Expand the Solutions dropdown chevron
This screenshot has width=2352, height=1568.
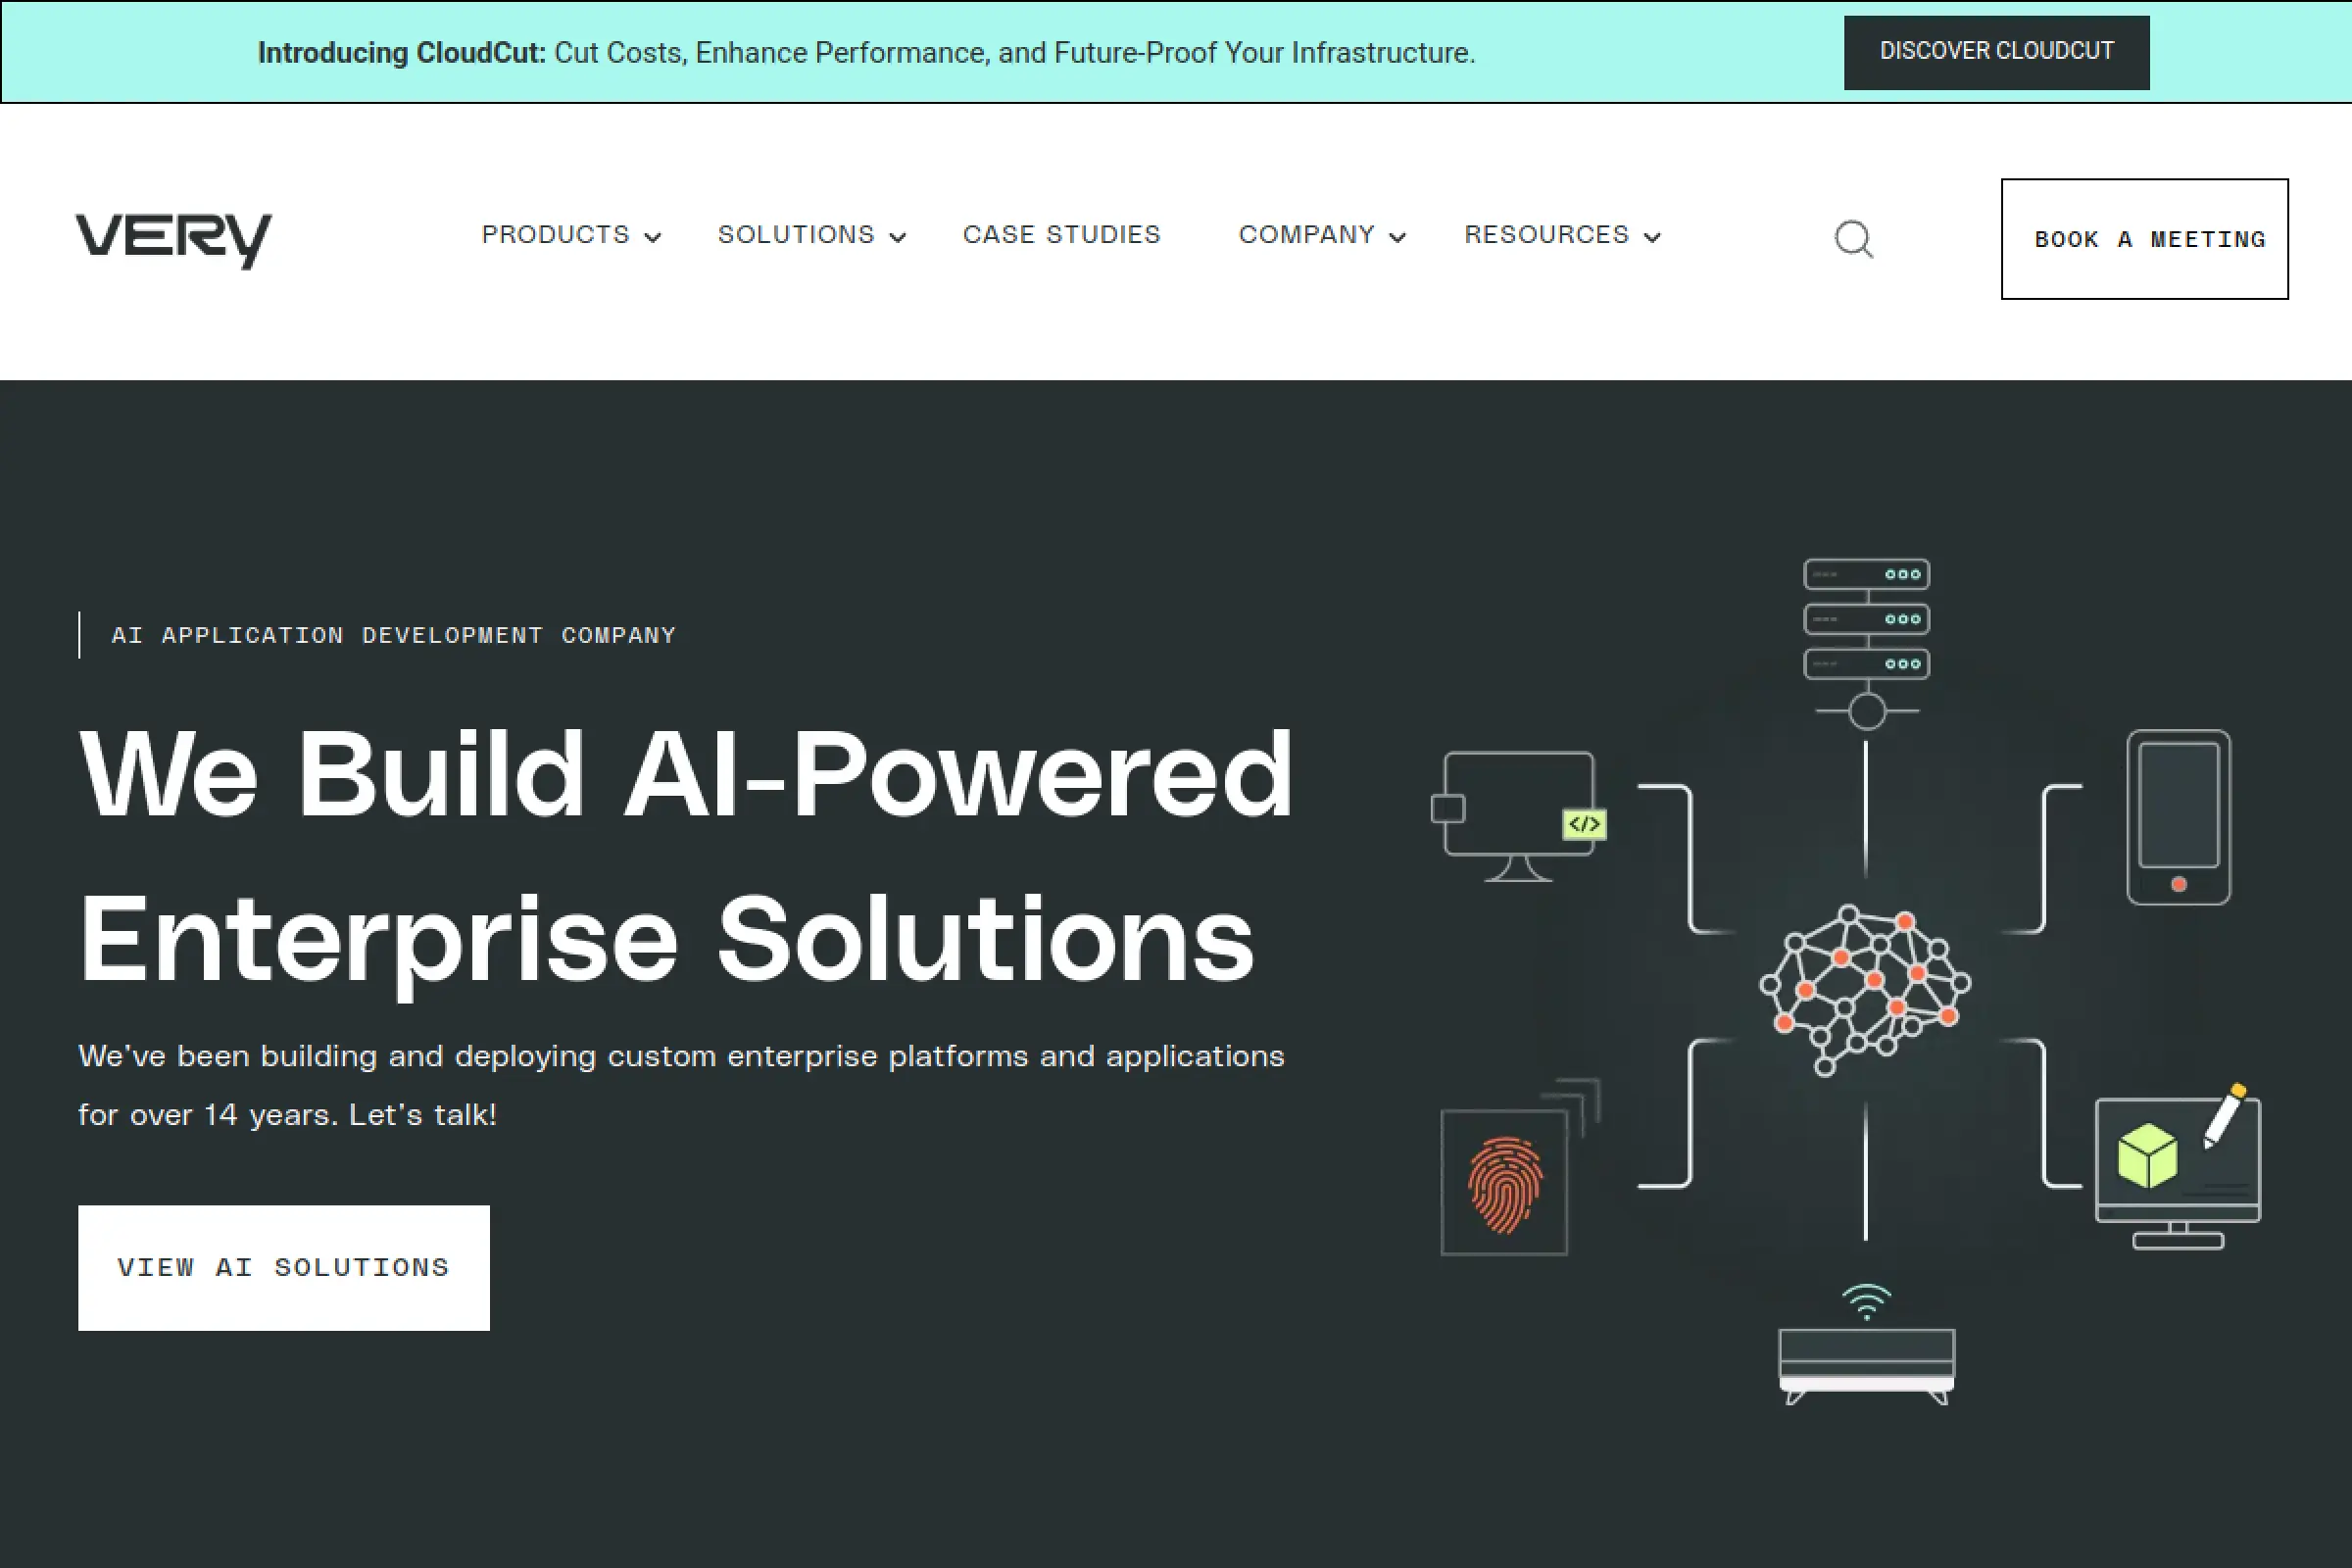[x=898, y=237]
